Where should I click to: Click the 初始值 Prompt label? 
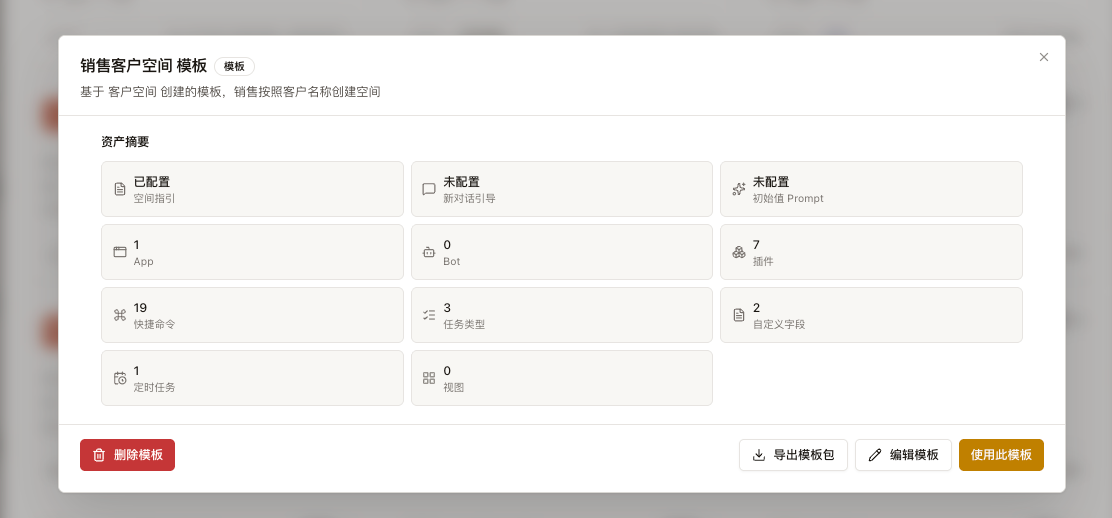pos(789,199)
